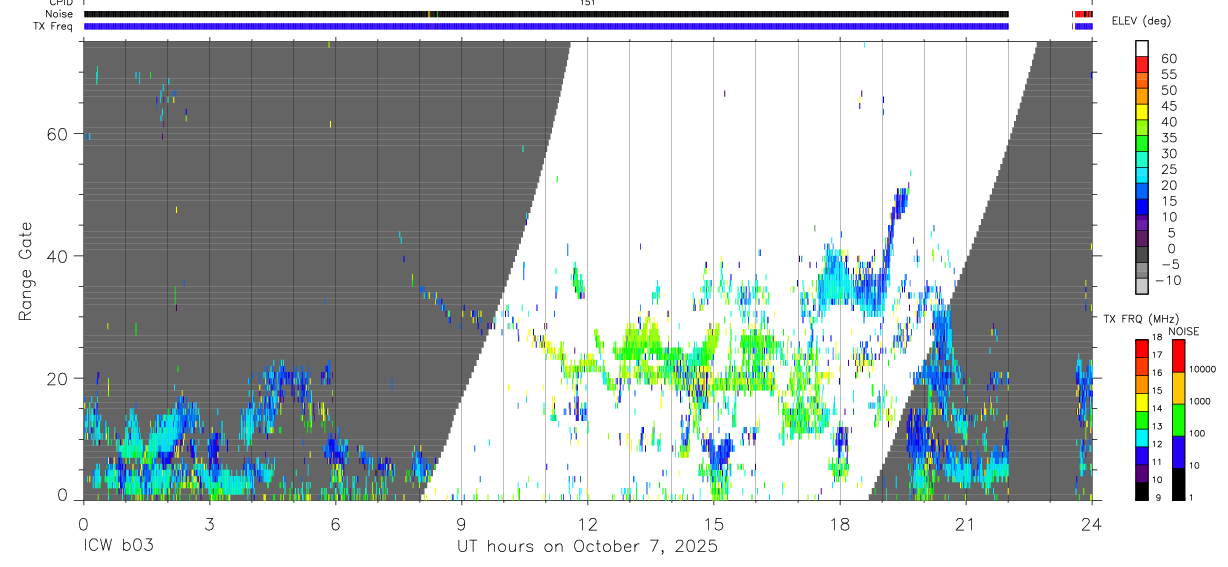Click the 'UT hours on October 7, 2025' label
This screenshot has width=1228, height=567.
(587, 547)
